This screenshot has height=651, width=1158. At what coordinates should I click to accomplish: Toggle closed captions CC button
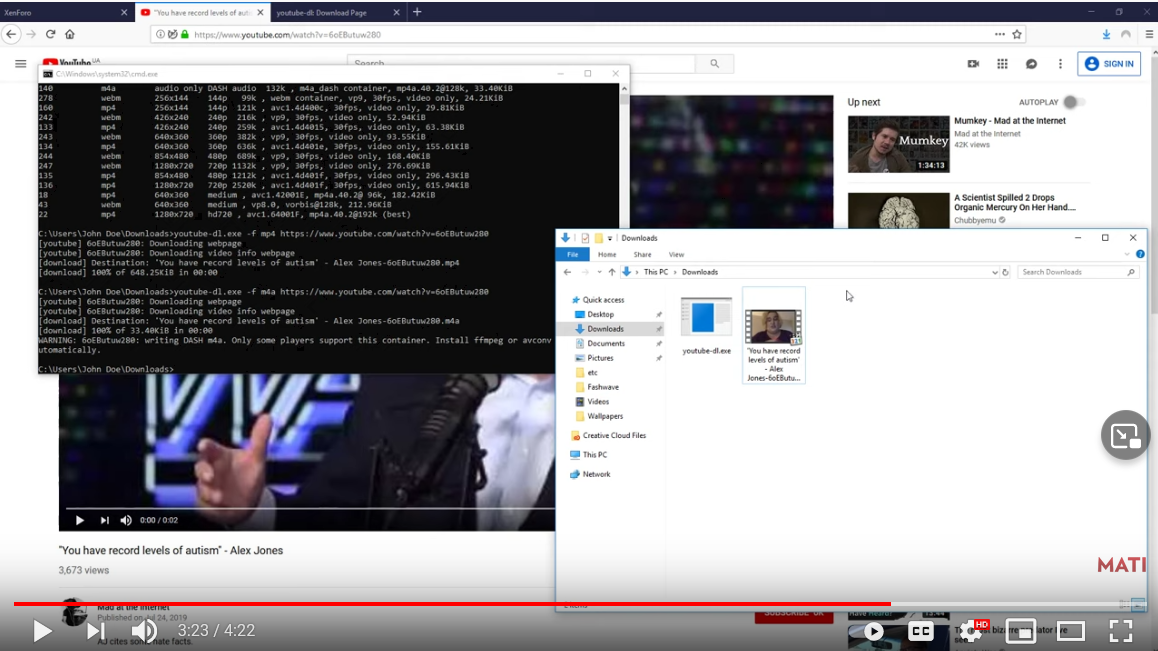pyautogui.click(x=920, y=630)
